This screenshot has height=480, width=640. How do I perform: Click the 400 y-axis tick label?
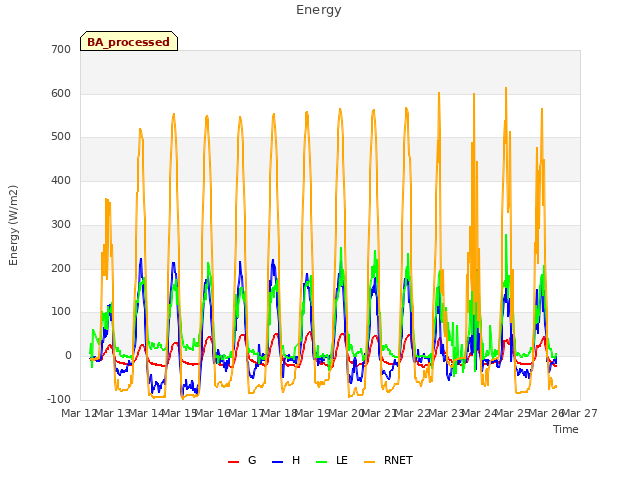click(x=61, y=180)
